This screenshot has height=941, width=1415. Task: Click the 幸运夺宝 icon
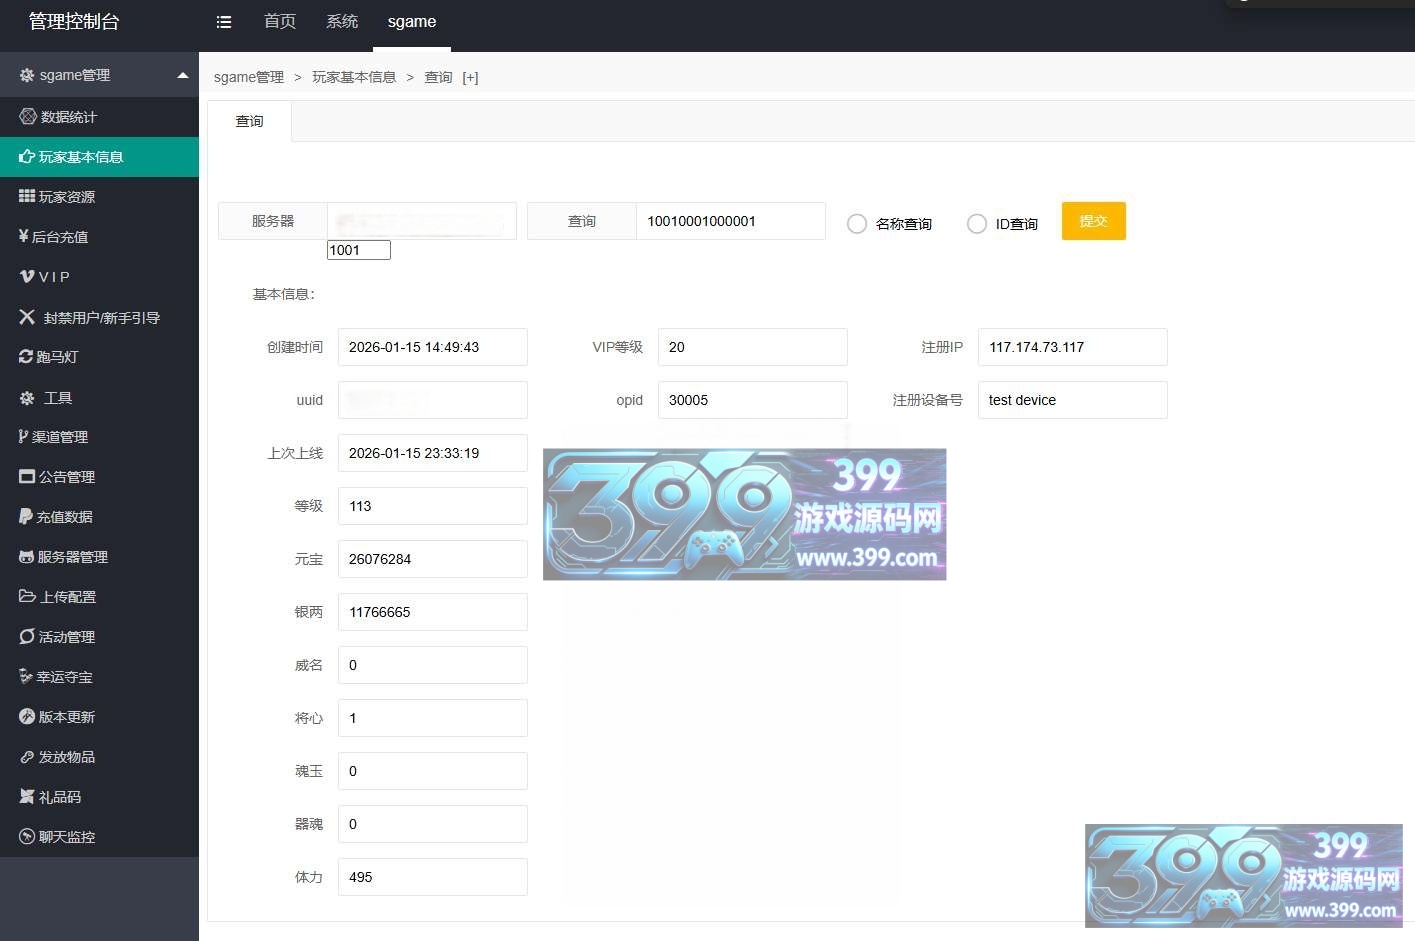tap(26, 677)
